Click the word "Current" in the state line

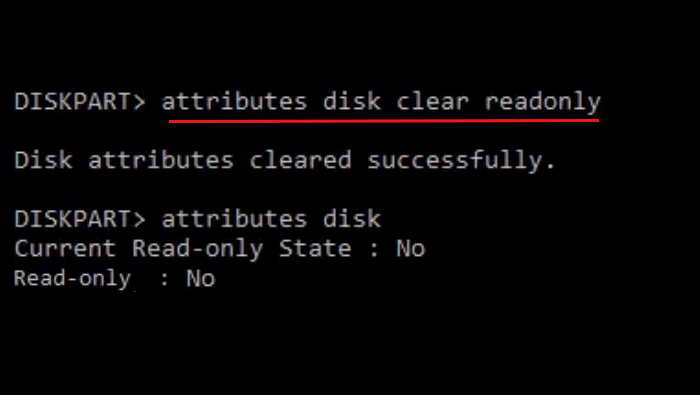(65, 248)
